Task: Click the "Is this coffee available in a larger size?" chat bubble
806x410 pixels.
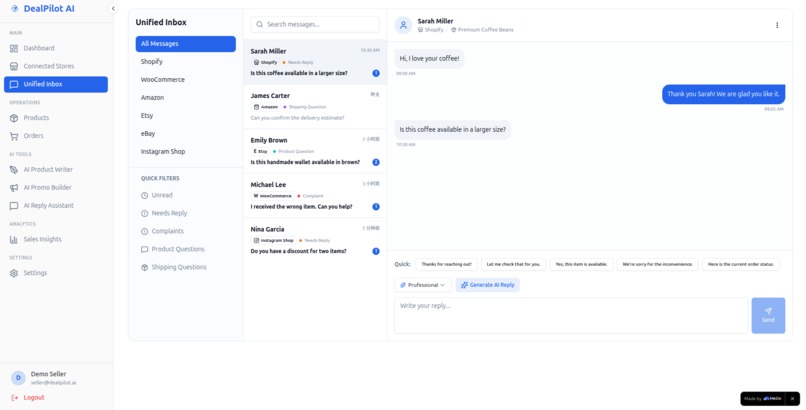Action: pos(453,129)
